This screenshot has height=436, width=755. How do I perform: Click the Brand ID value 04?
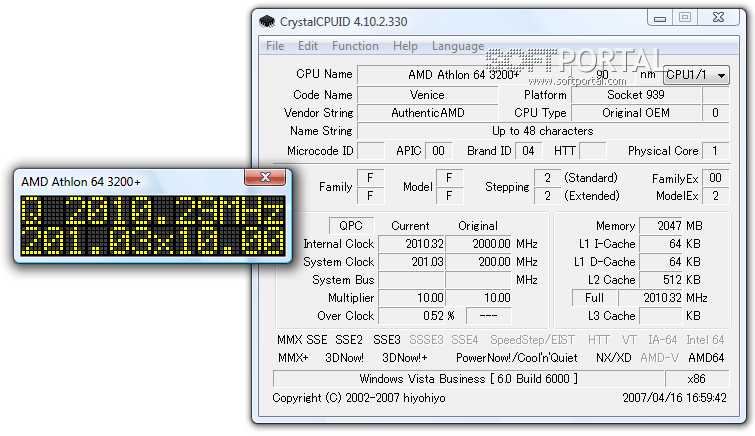(x=528, y=151)
